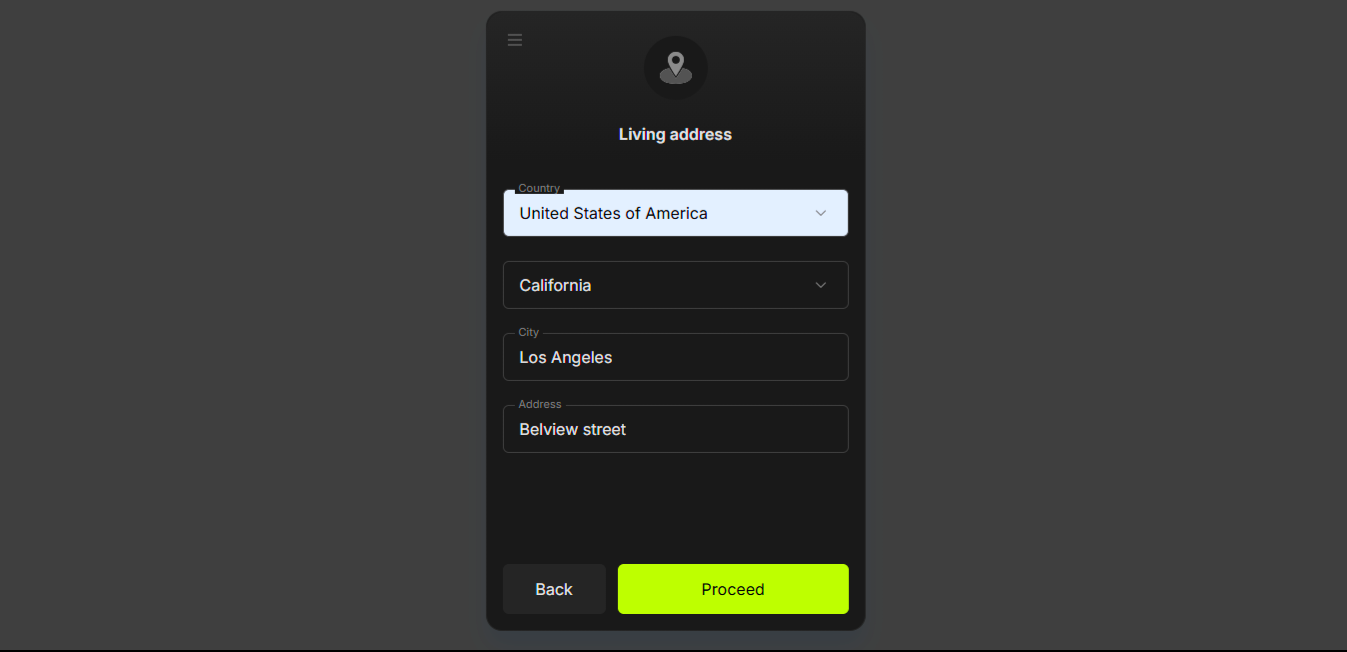Click the gray backdrop outside the card
Screen dimensions: 1347x652
pos(240,325)
